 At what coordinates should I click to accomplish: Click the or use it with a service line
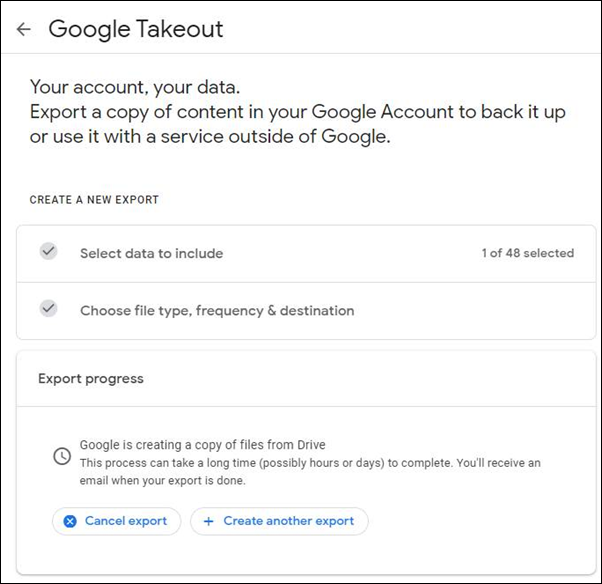210,137
